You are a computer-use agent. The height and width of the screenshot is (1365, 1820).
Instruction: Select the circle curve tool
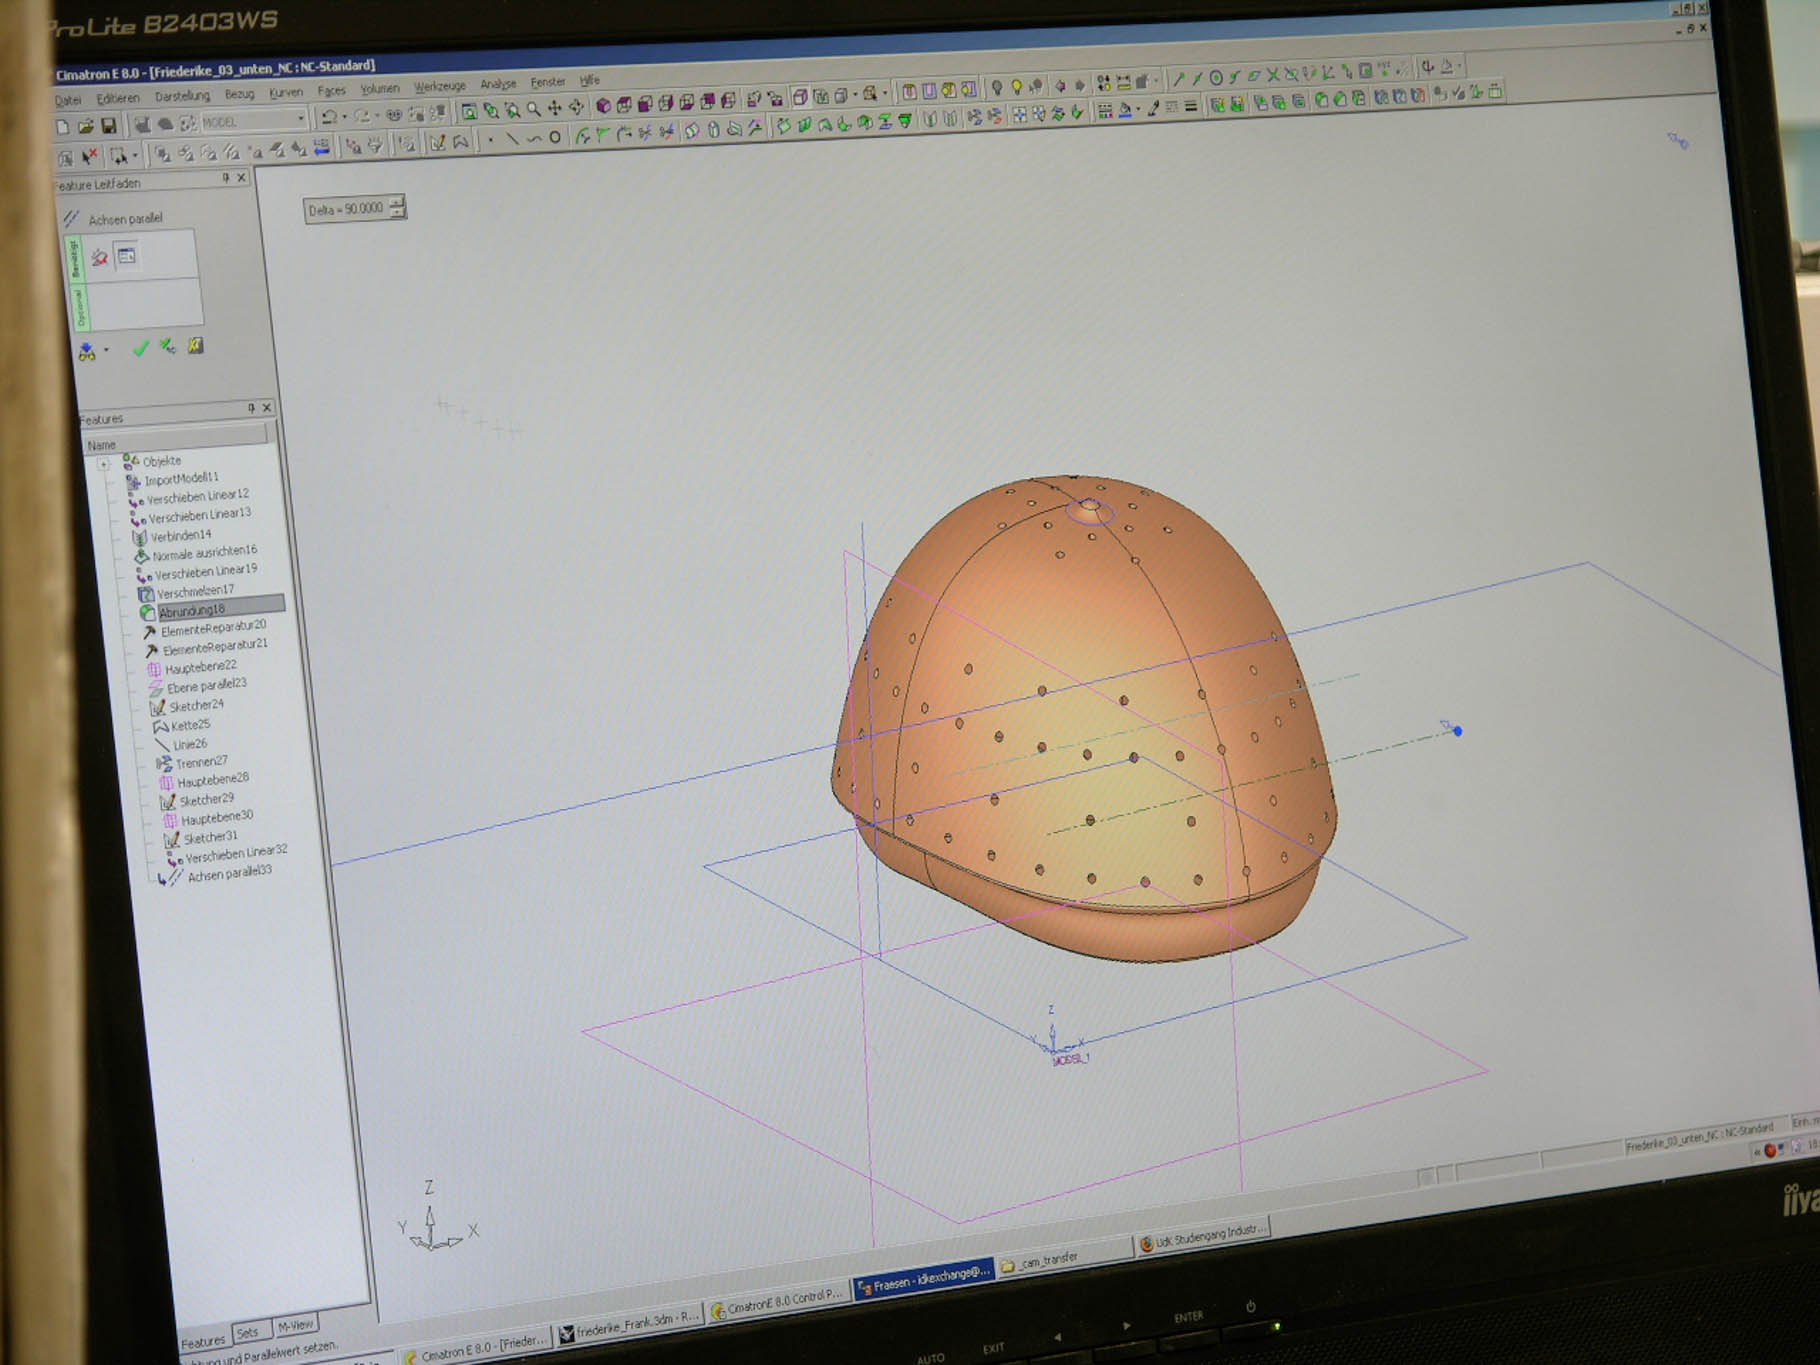pyautogui.click(x=555, y=138)
